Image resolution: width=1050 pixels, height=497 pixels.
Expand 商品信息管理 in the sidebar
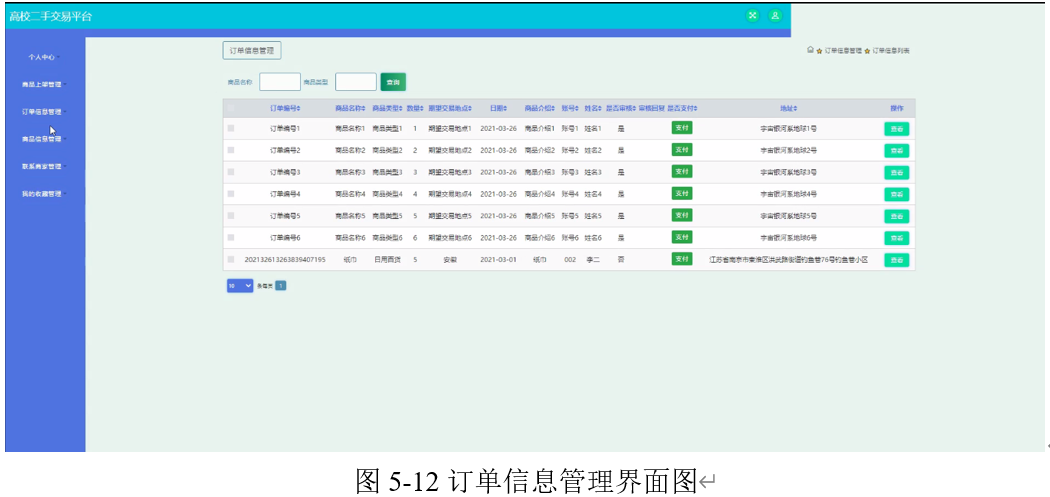tap(43, 139)
